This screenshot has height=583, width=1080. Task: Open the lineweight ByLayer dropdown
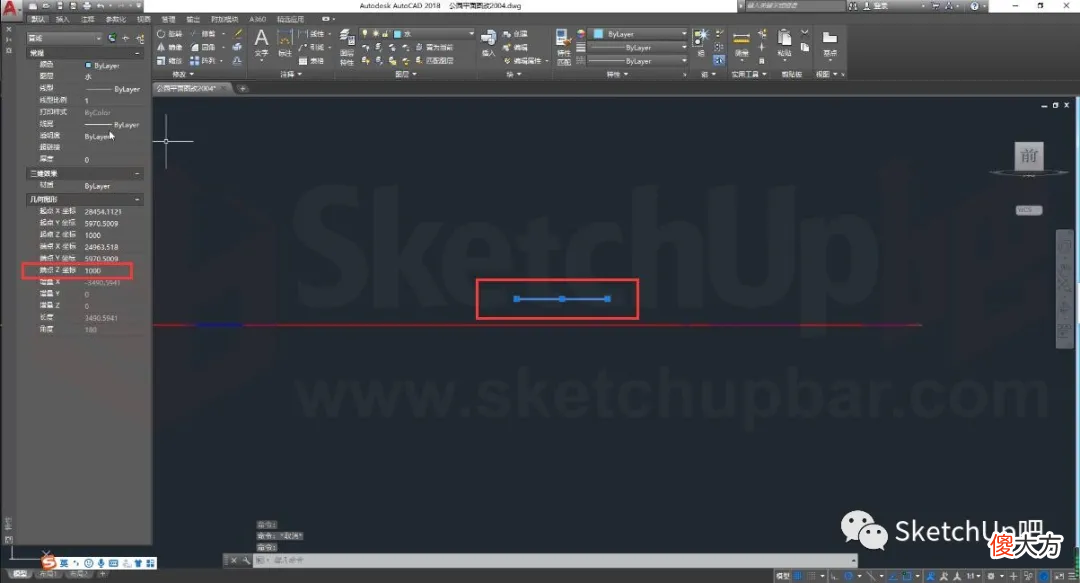click(639, 48)
